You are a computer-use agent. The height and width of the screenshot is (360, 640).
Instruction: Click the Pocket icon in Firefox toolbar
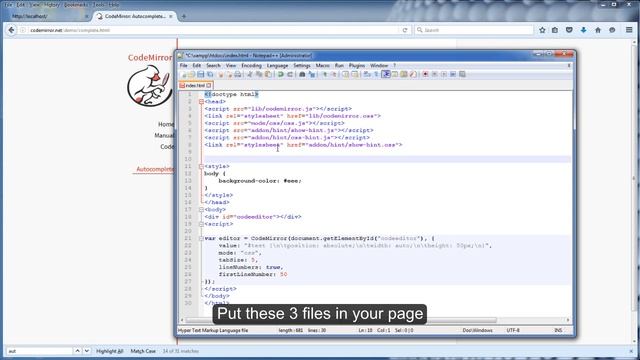click(569, 30)
